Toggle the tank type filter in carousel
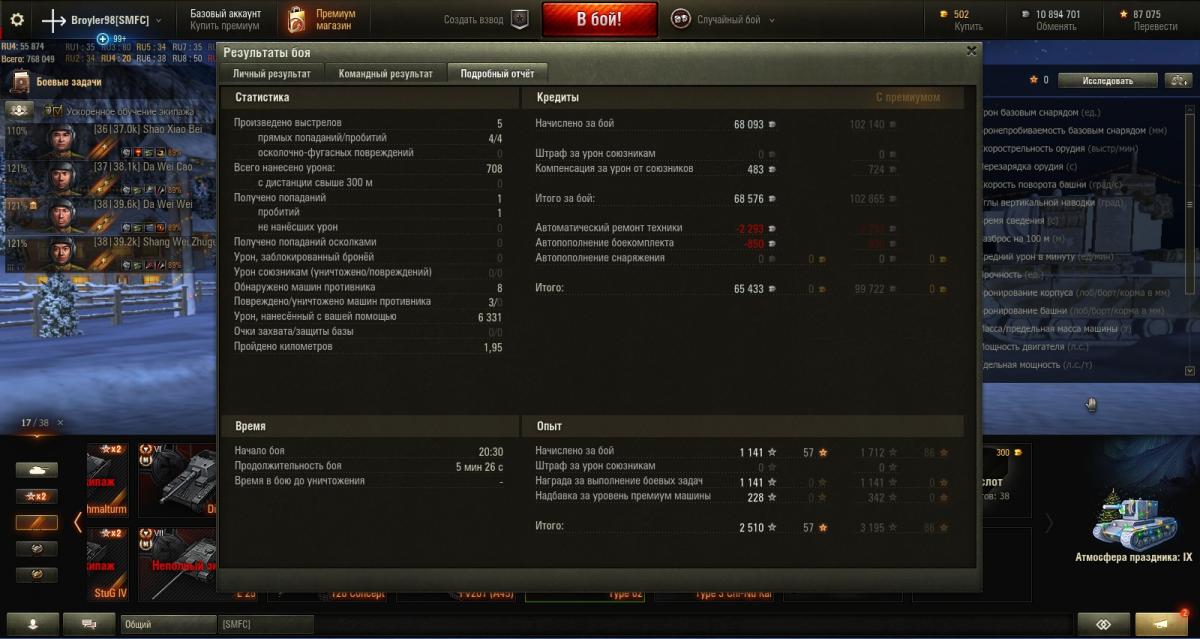1200x639 pixels. point(36,470)
